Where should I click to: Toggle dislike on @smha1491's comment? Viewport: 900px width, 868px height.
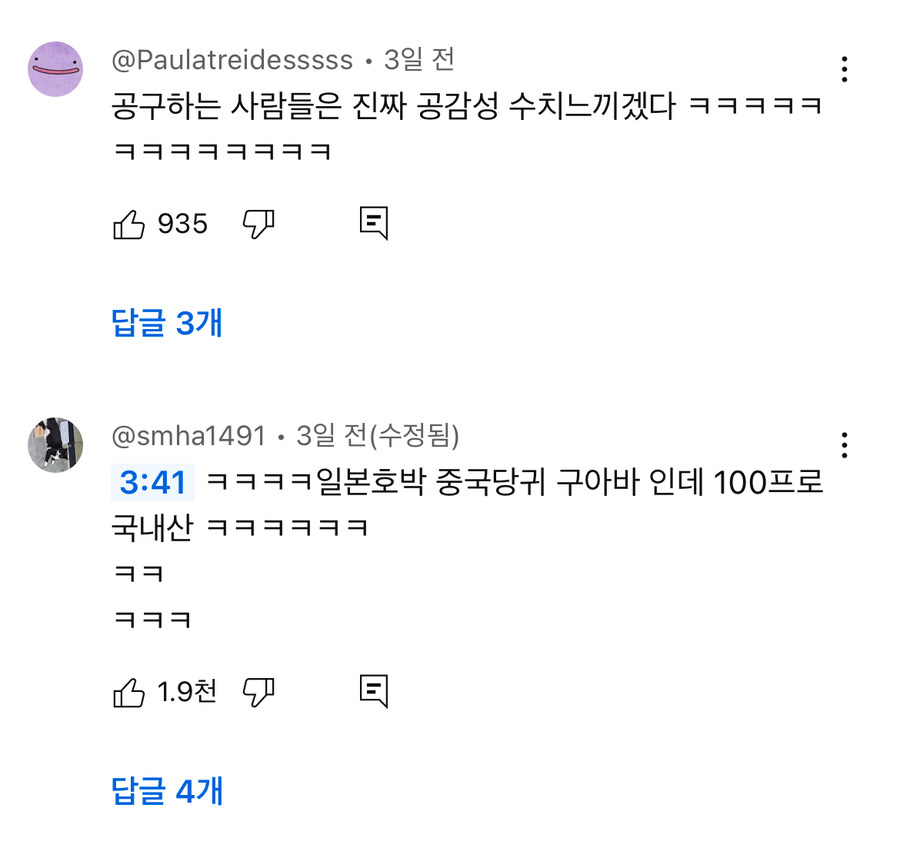click(x=258, y=689)
